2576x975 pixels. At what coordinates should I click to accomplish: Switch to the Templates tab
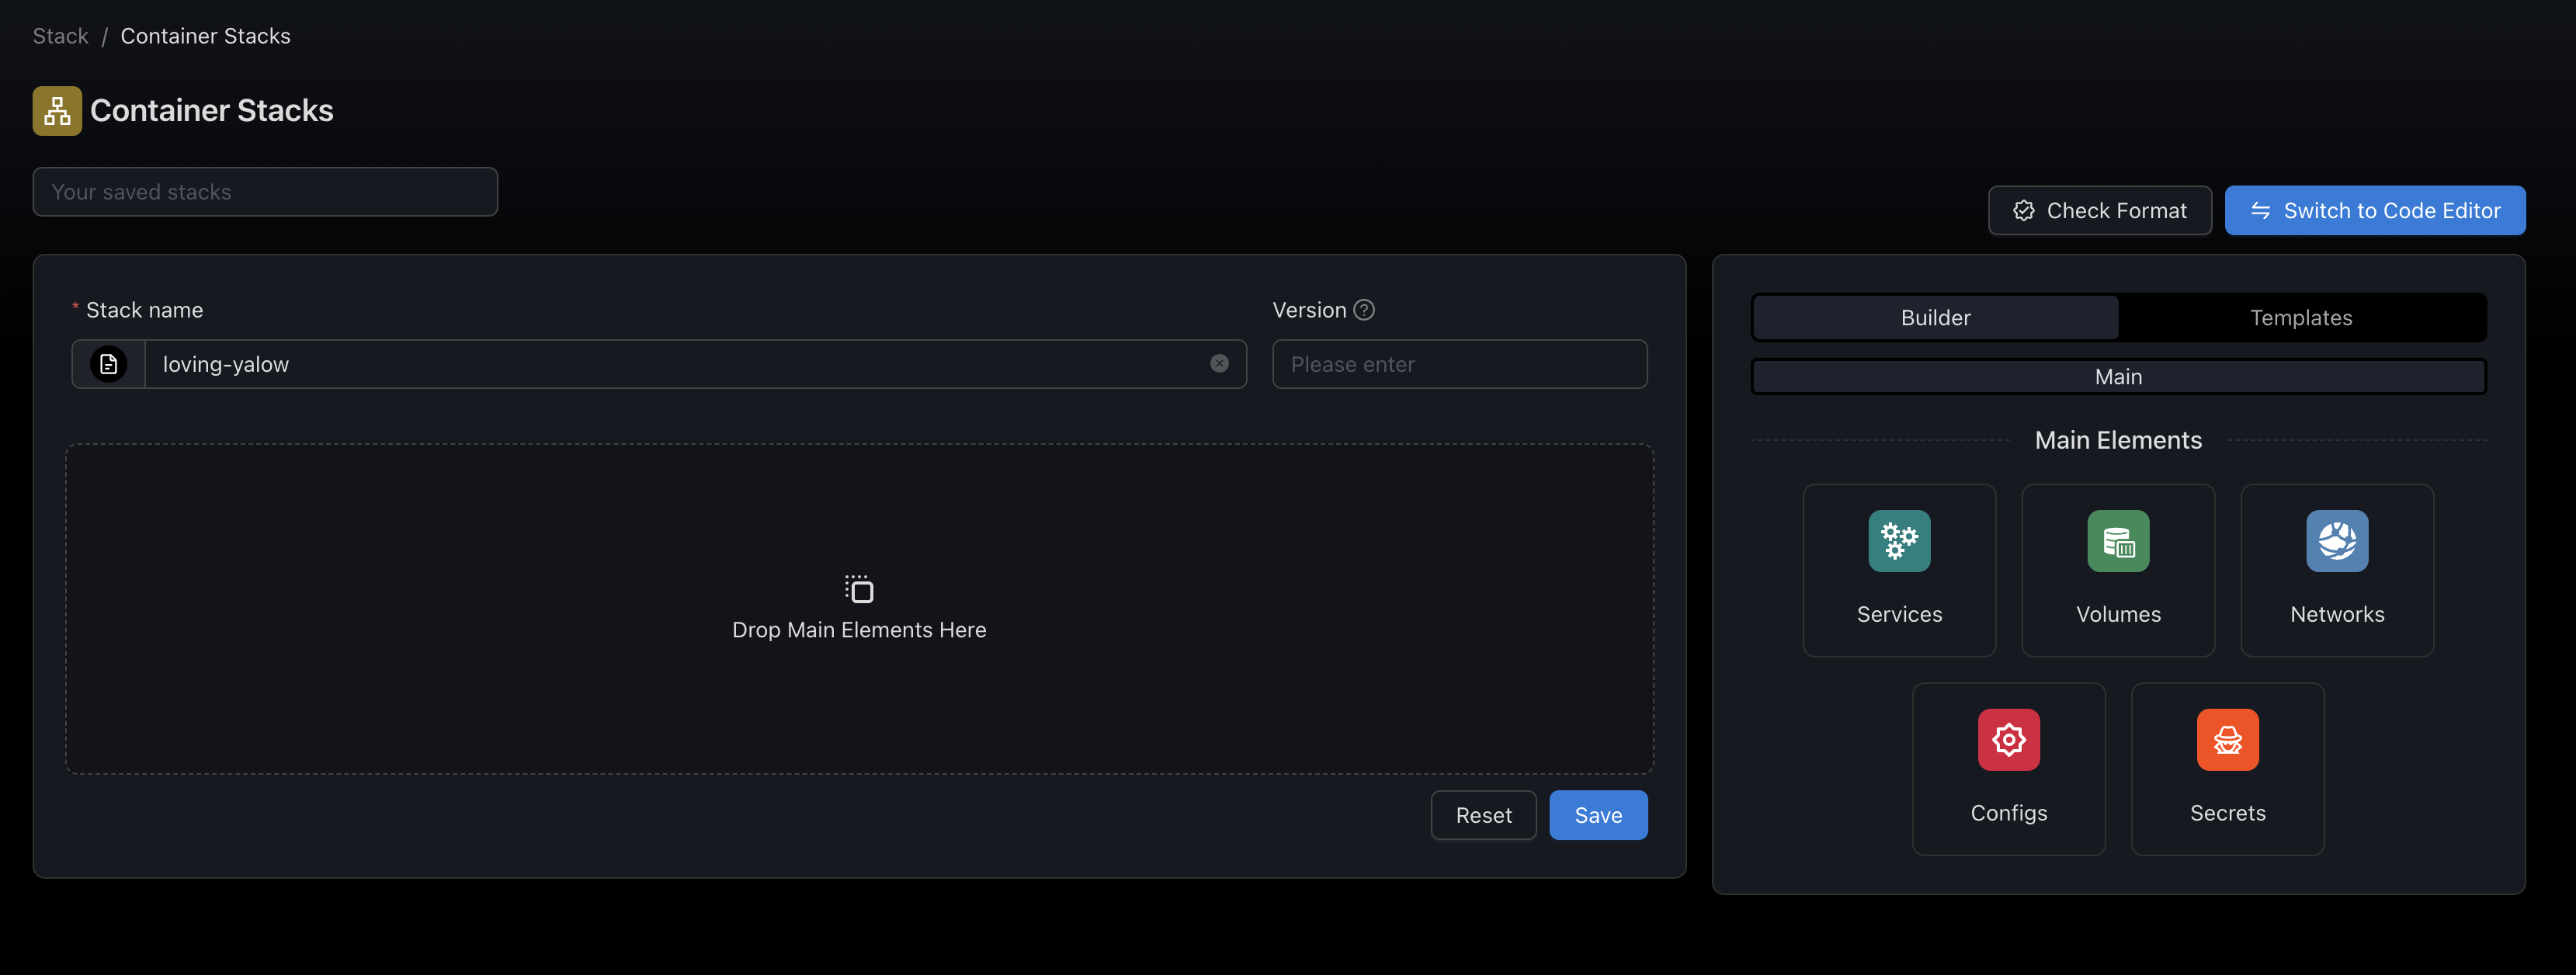point(2300,318)
